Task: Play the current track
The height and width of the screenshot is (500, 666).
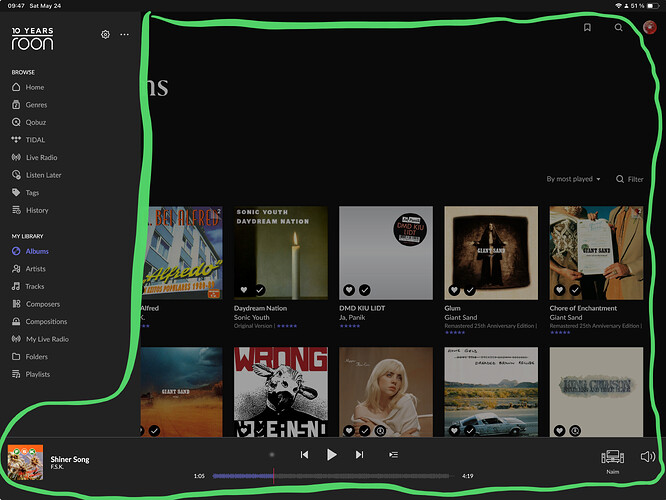Action: coord(332,455)
